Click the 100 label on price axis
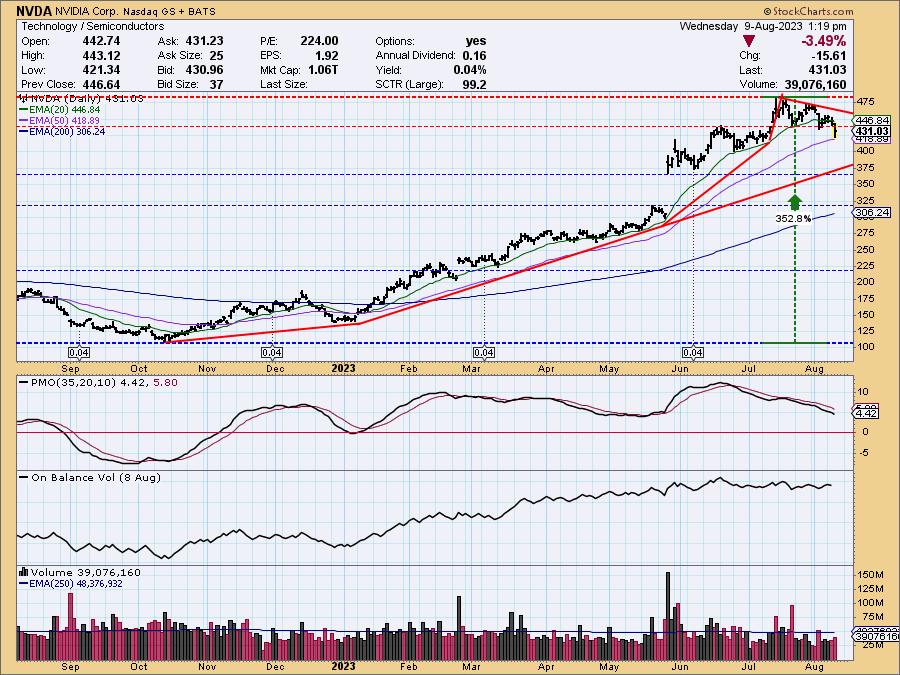The width and height of the screenshot is (900, 675). click(x=866, y=347)
